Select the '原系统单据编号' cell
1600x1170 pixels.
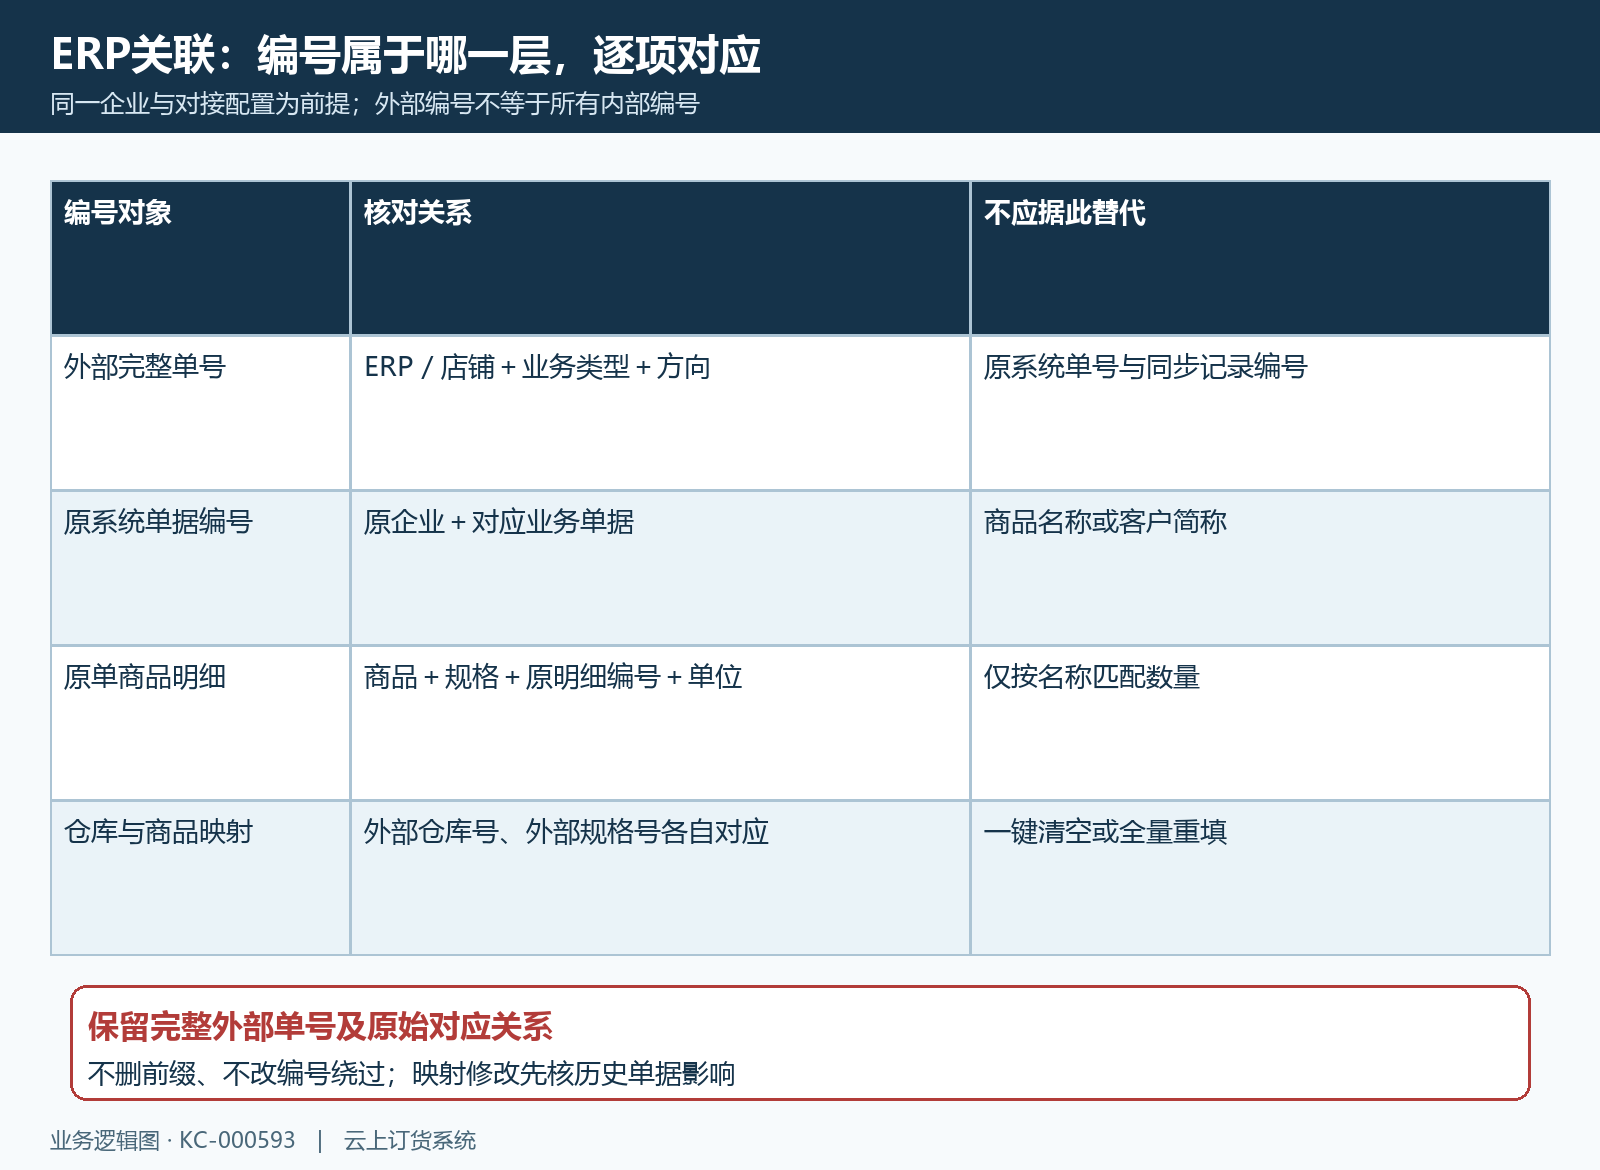click(201, 568)
